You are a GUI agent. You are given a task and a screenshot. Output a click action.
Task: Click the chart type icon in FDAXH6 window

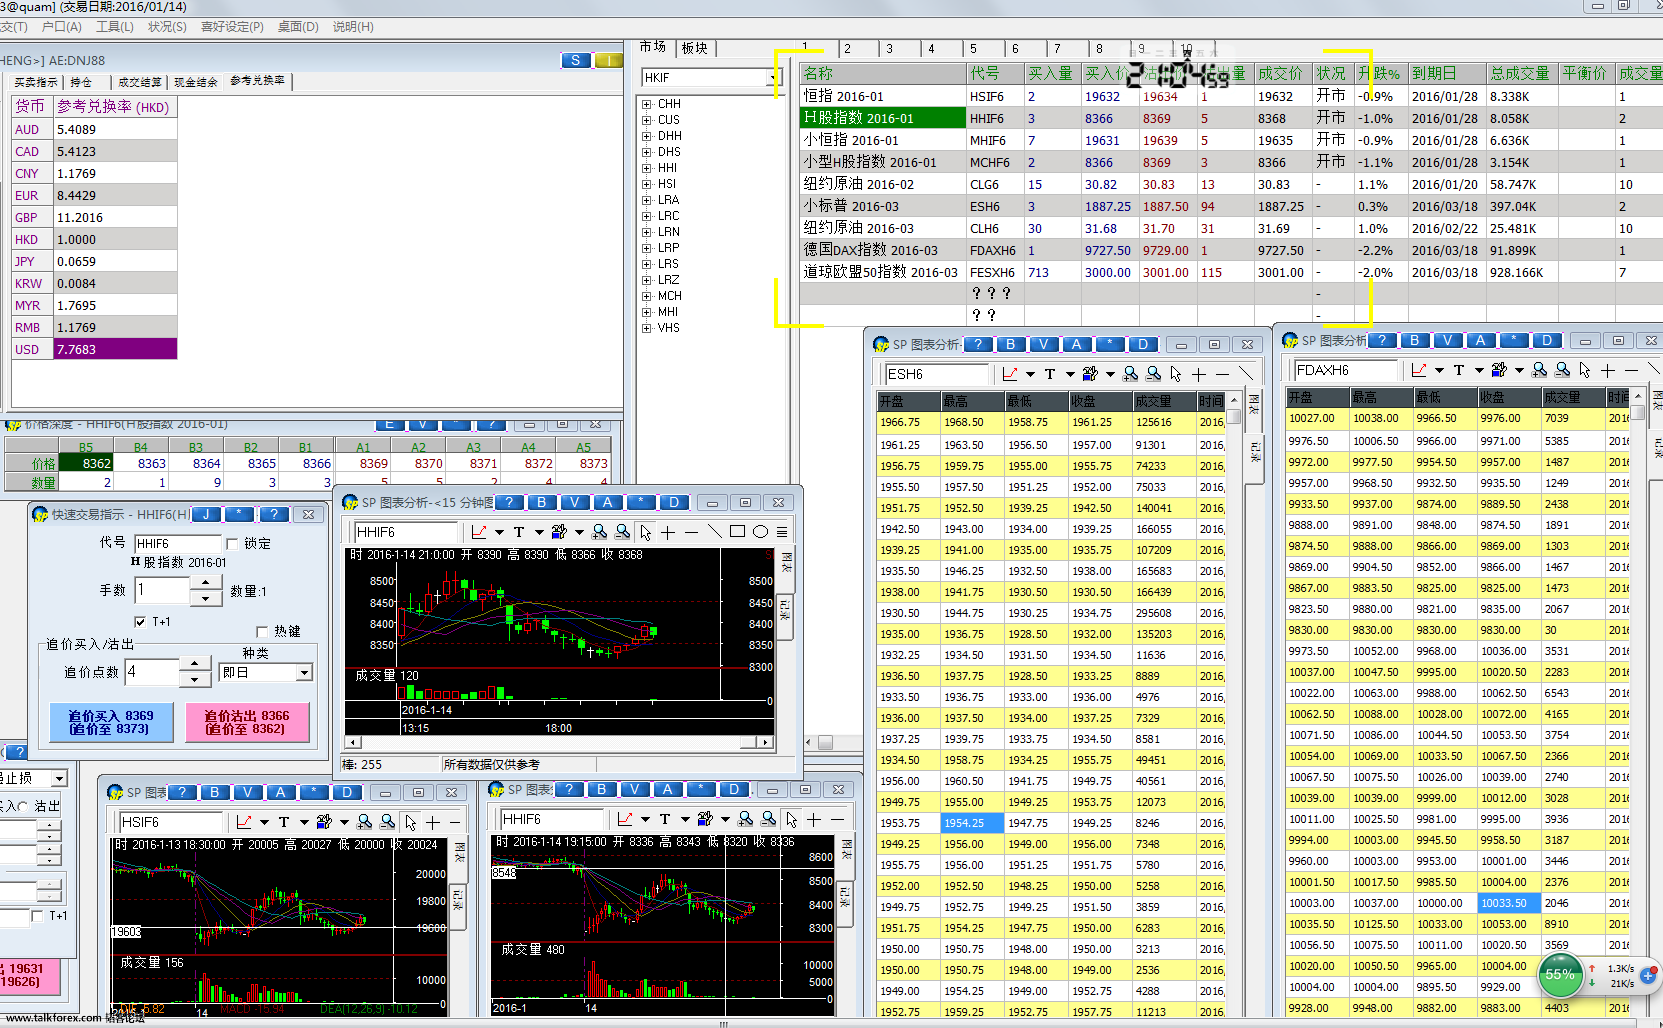[1419, 370]
